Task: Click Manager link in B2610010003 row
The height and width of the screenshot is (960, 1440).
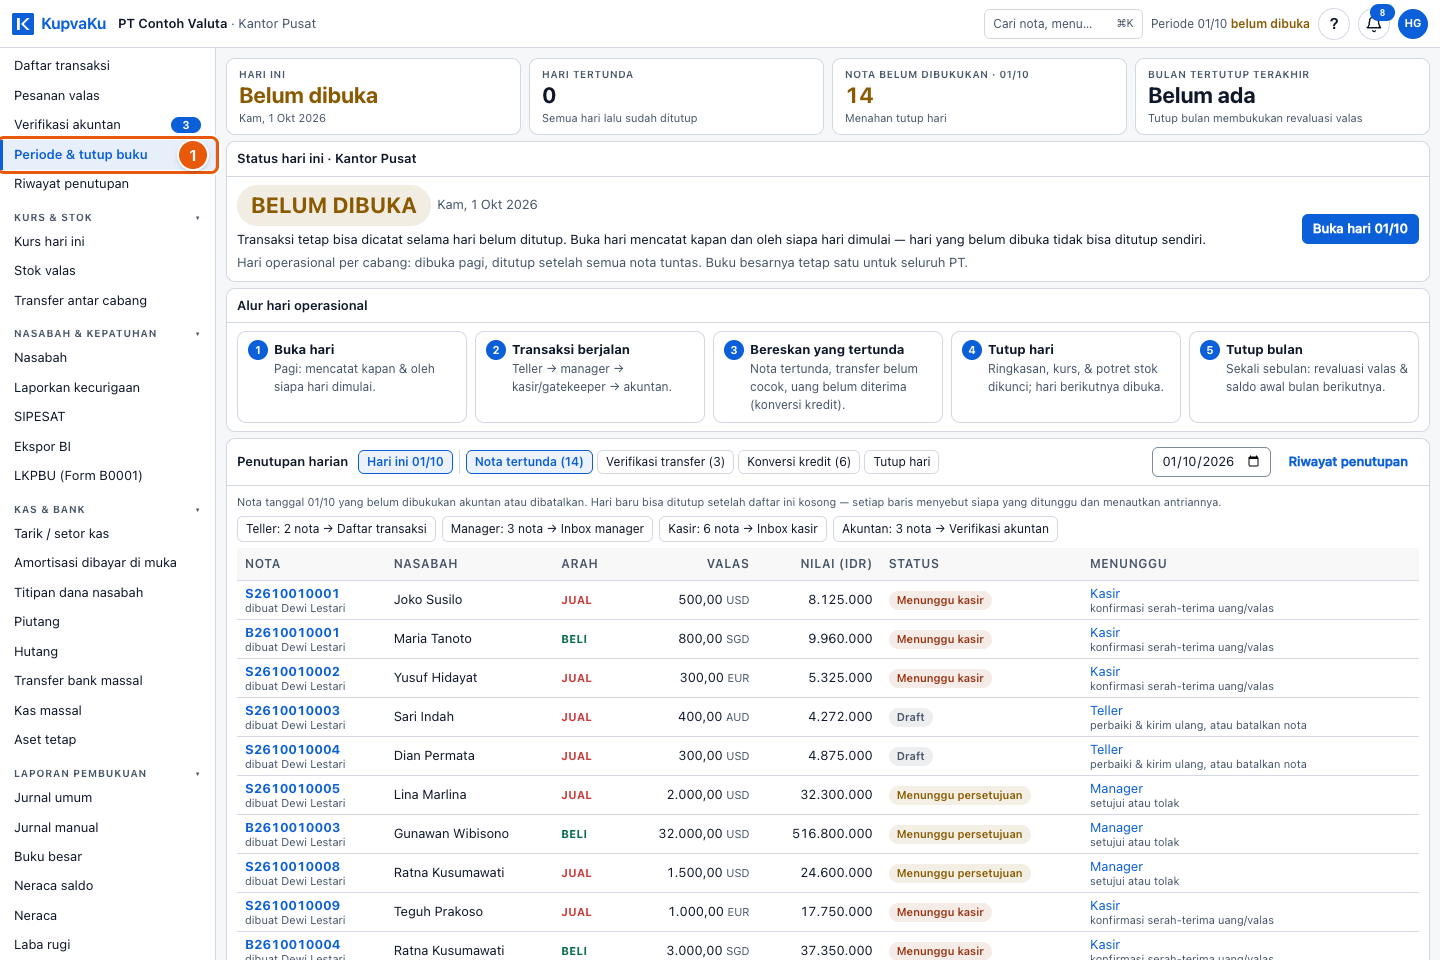Action: 1116,828
